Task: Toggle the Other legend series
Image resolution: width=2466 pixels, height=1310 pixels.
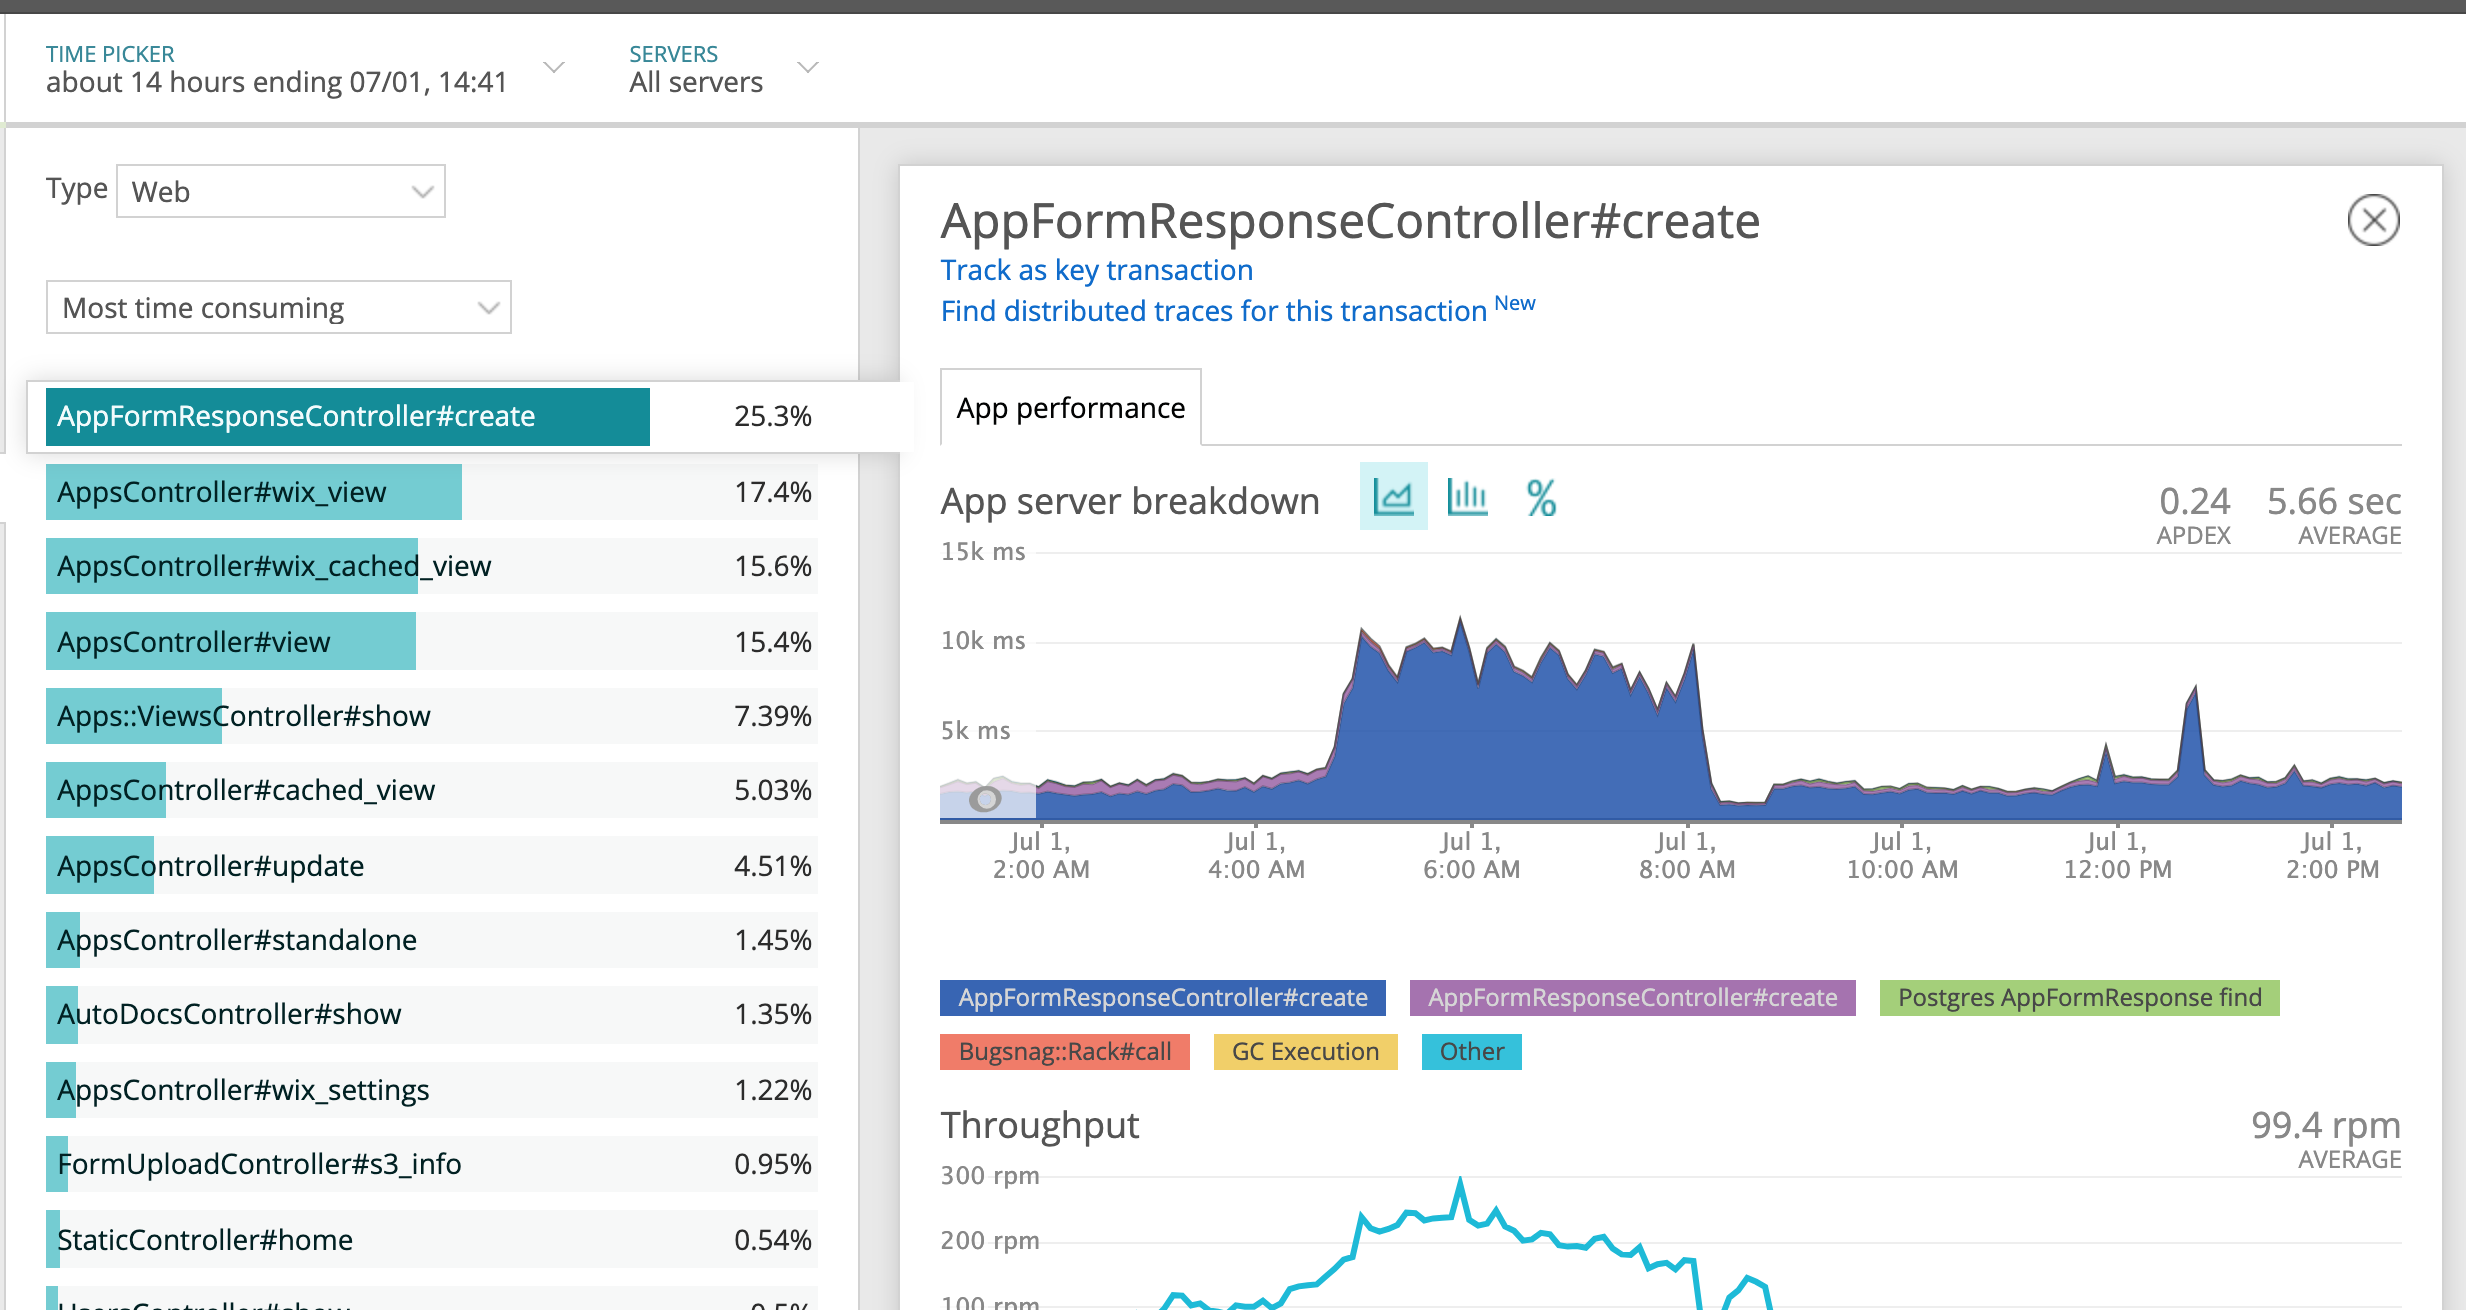Action: pos(1471,1052)
